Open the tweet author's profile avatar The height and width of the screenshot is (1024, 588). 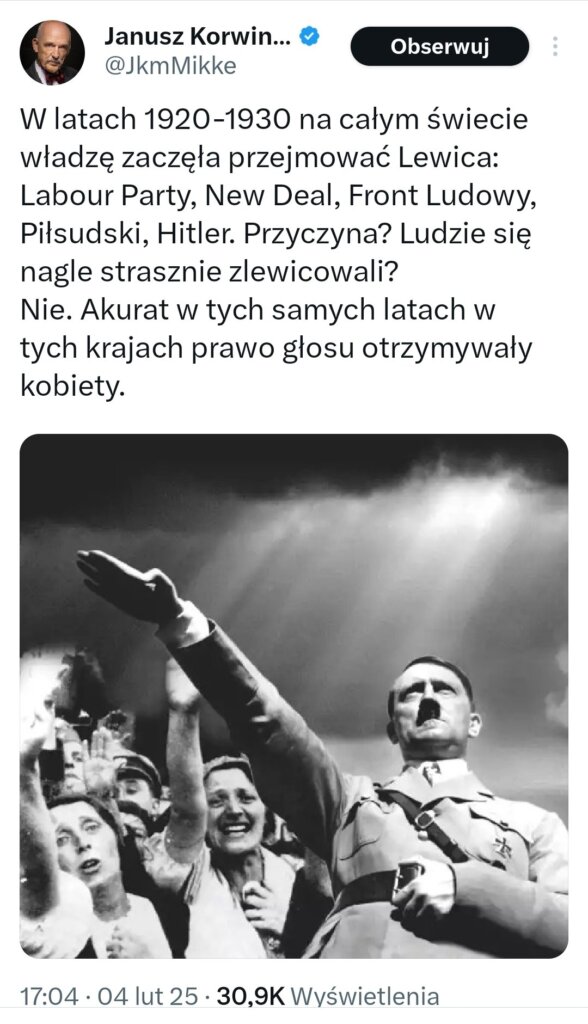tap(52, 52)
